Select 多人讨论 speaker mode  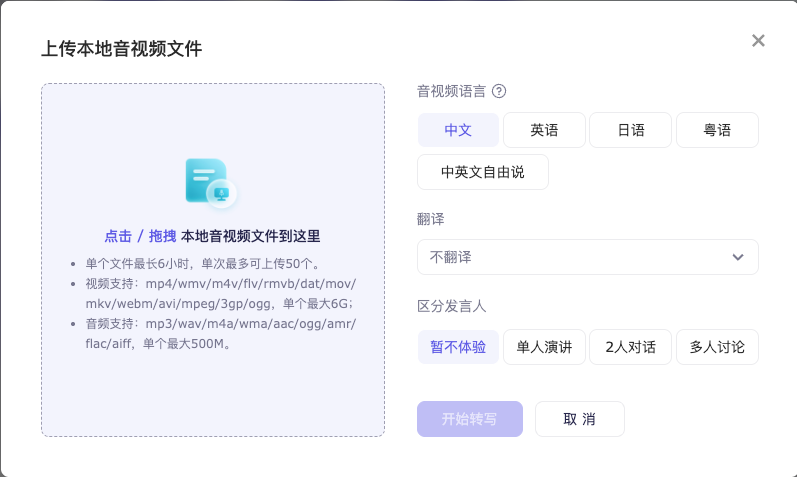point(717,347)
